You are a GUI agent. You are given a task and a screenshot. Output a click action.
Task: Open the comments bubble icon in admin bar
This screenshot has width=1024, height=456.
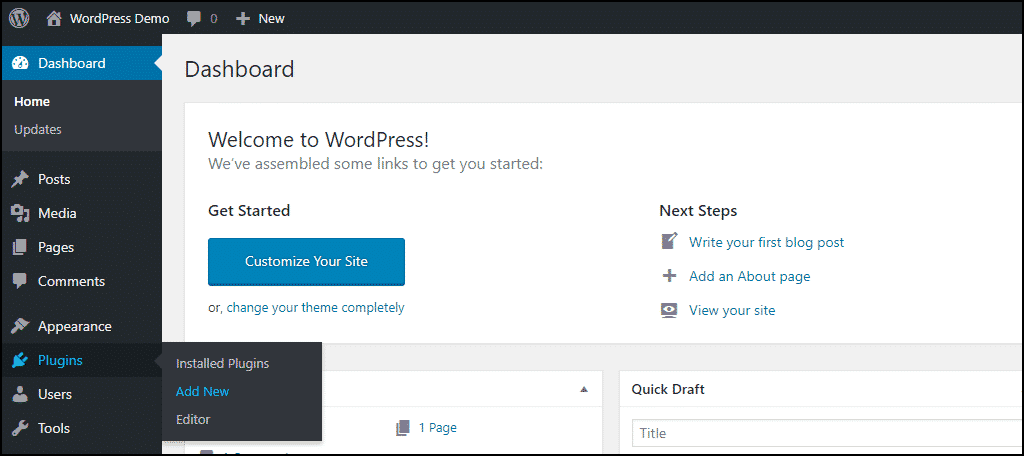pos(194,19)
